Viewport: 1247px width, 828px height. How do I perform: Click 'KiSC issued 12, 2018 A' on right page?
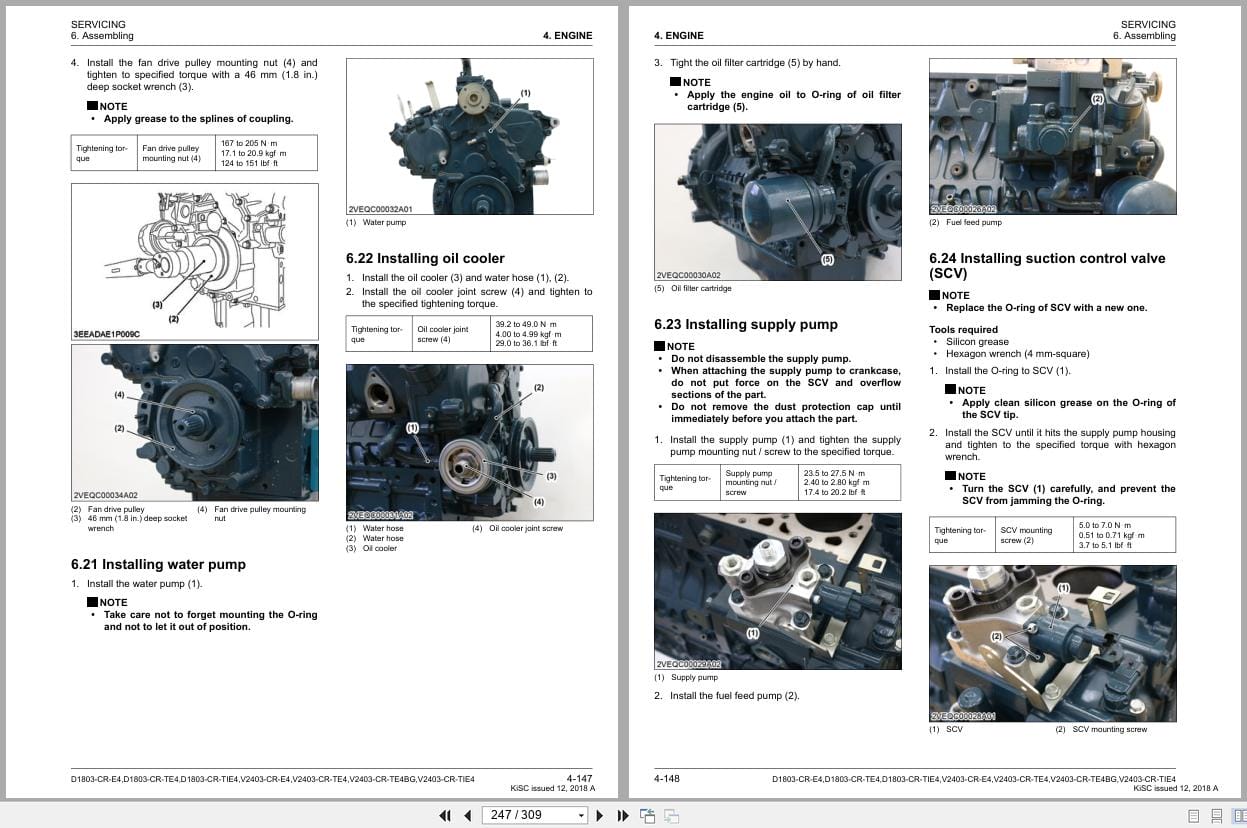pyautogui.click(x=1175, y=789)
